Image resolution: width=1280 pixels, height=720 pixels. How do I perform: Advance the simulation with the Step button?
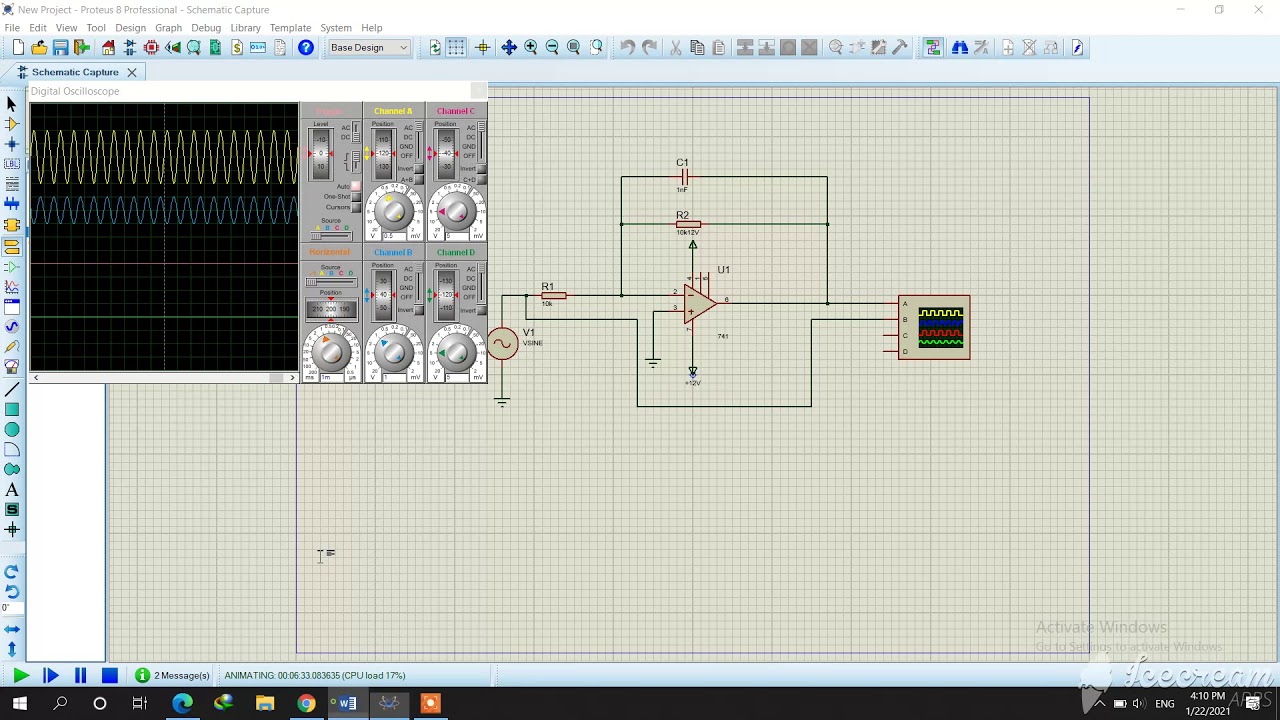[50, 676]
